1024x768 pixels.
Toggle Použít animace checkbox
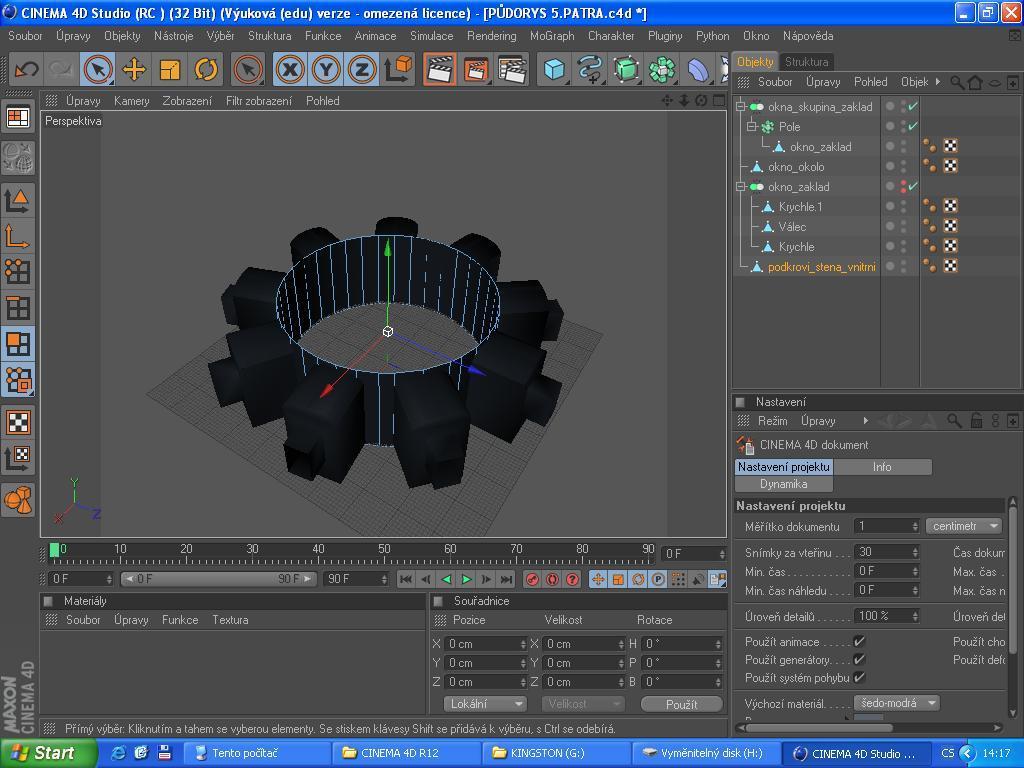pyautogui.click(x=859, y=641)
